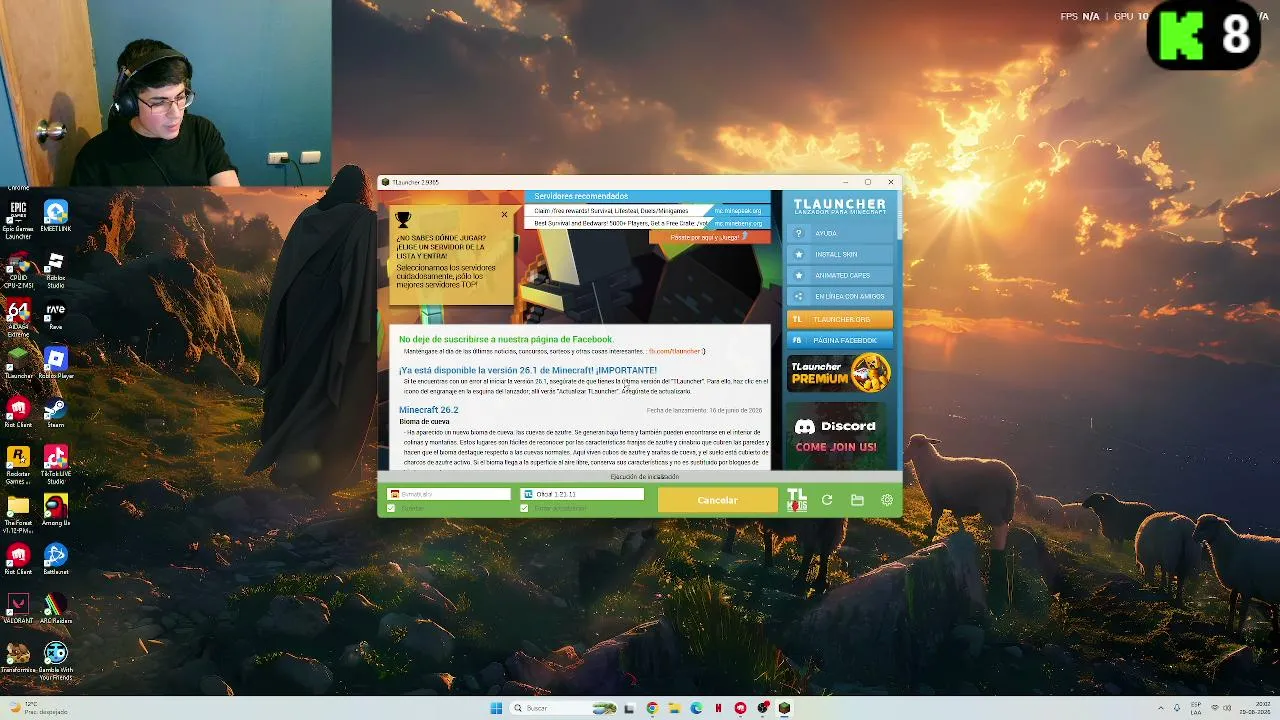Open Roblox Studio desktop icon

point(56,270)
